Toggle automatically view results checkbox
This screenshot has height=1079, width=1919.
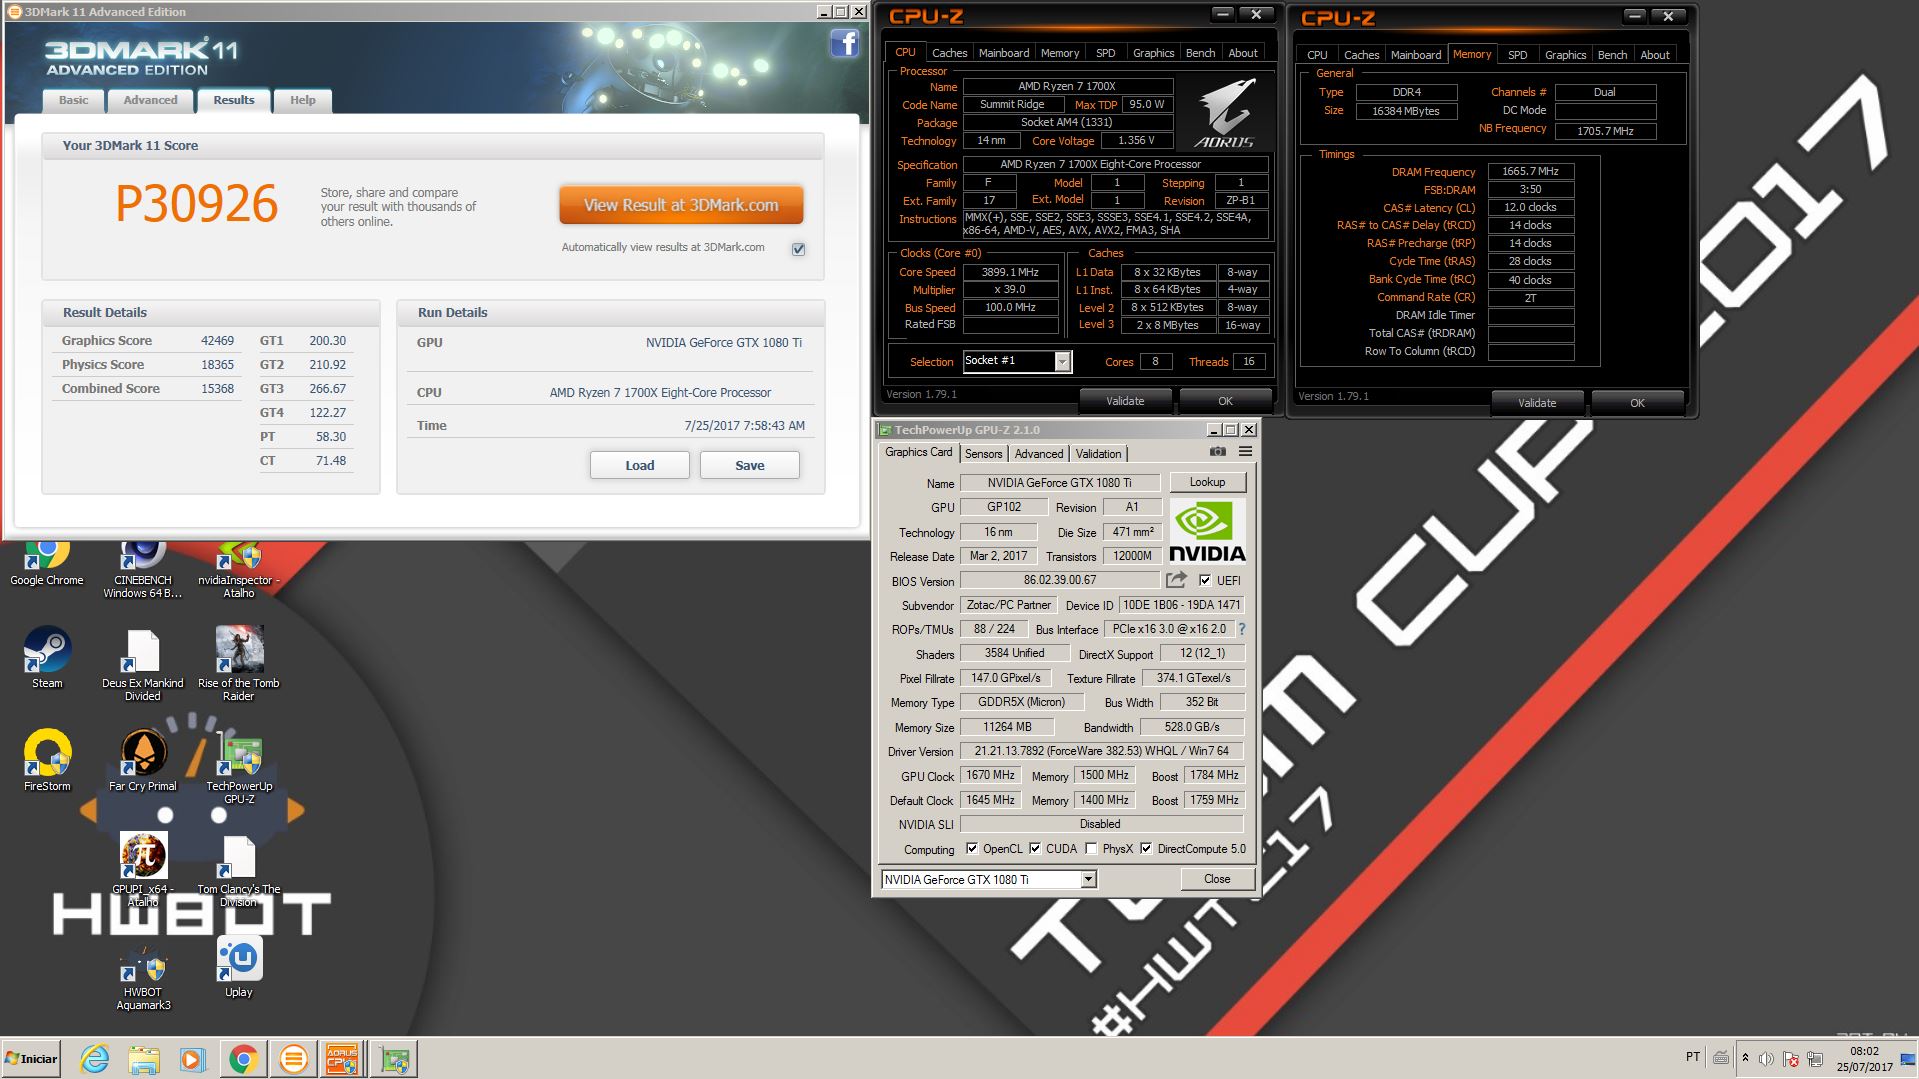798,249
